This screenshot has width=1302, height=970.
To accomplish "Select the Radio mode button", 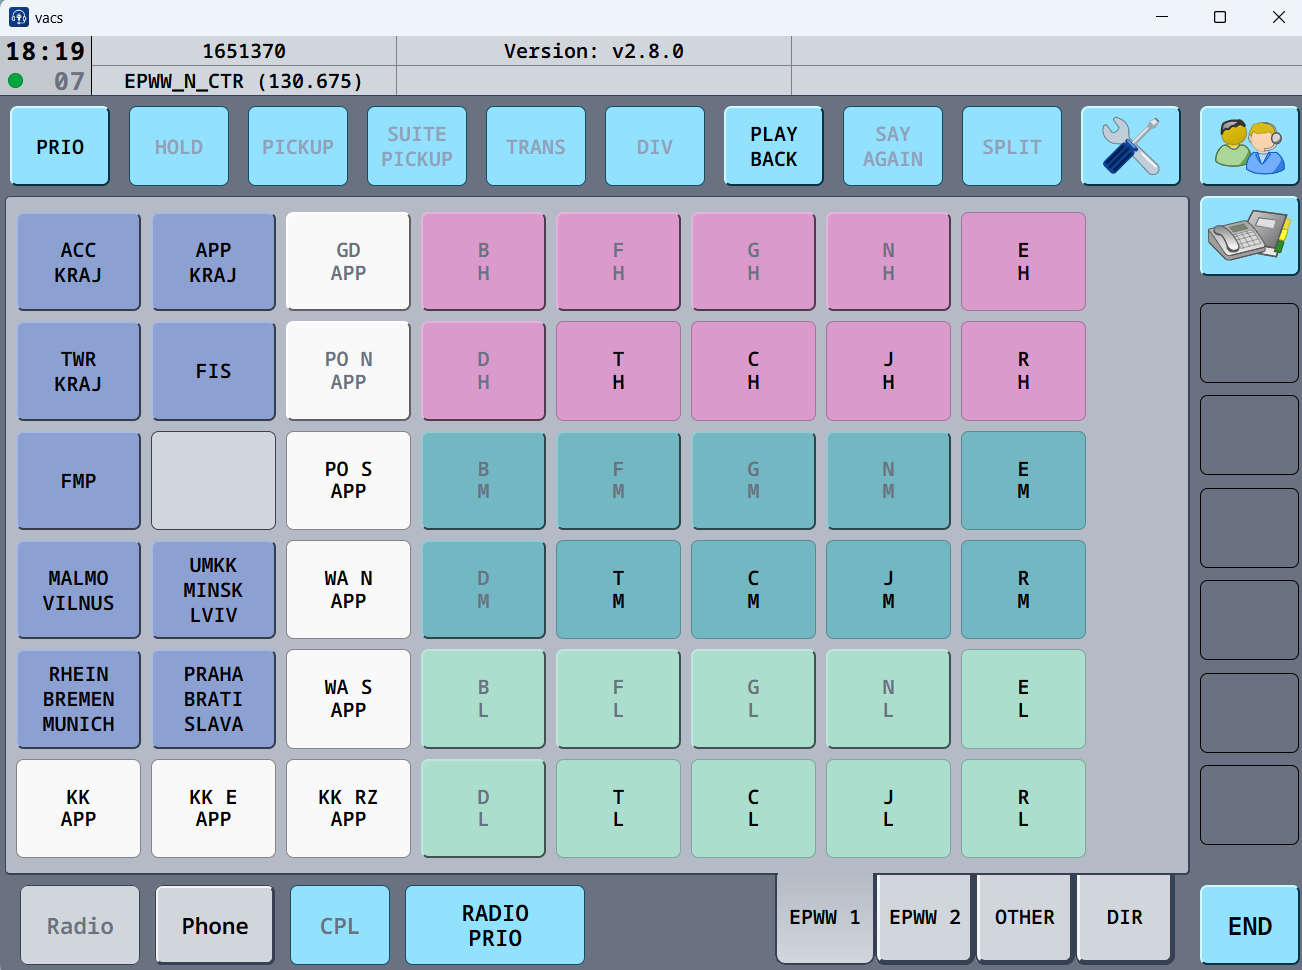I will [80, 925].
